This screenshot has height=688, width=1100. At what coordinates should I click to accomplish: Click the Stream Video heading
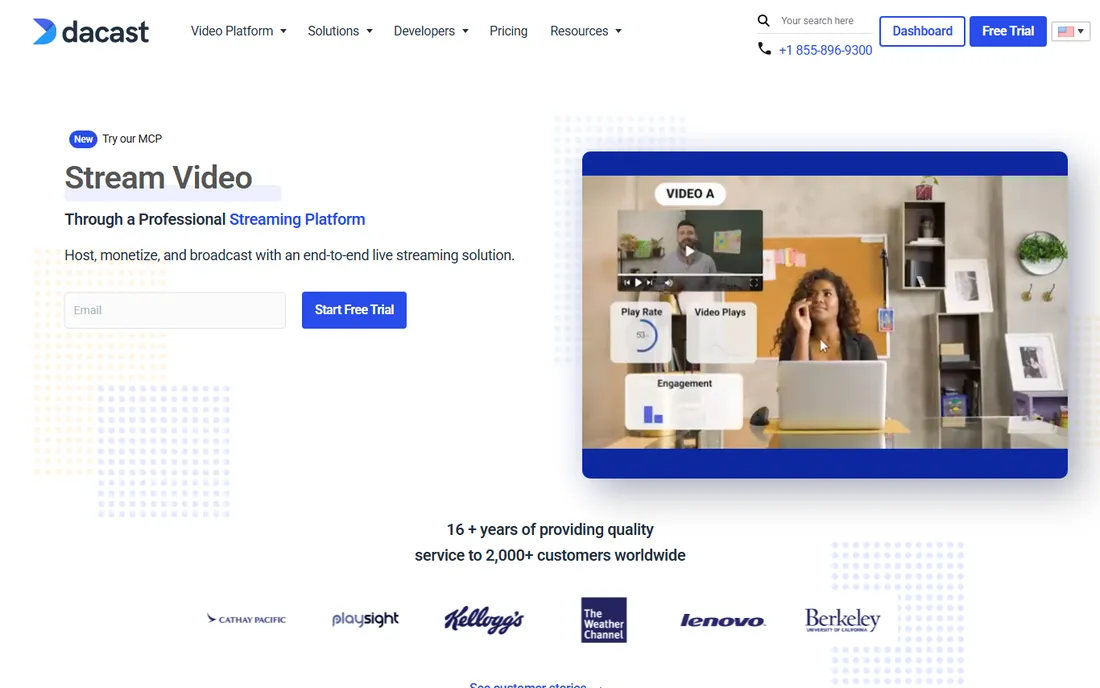(x=159, y=177)
